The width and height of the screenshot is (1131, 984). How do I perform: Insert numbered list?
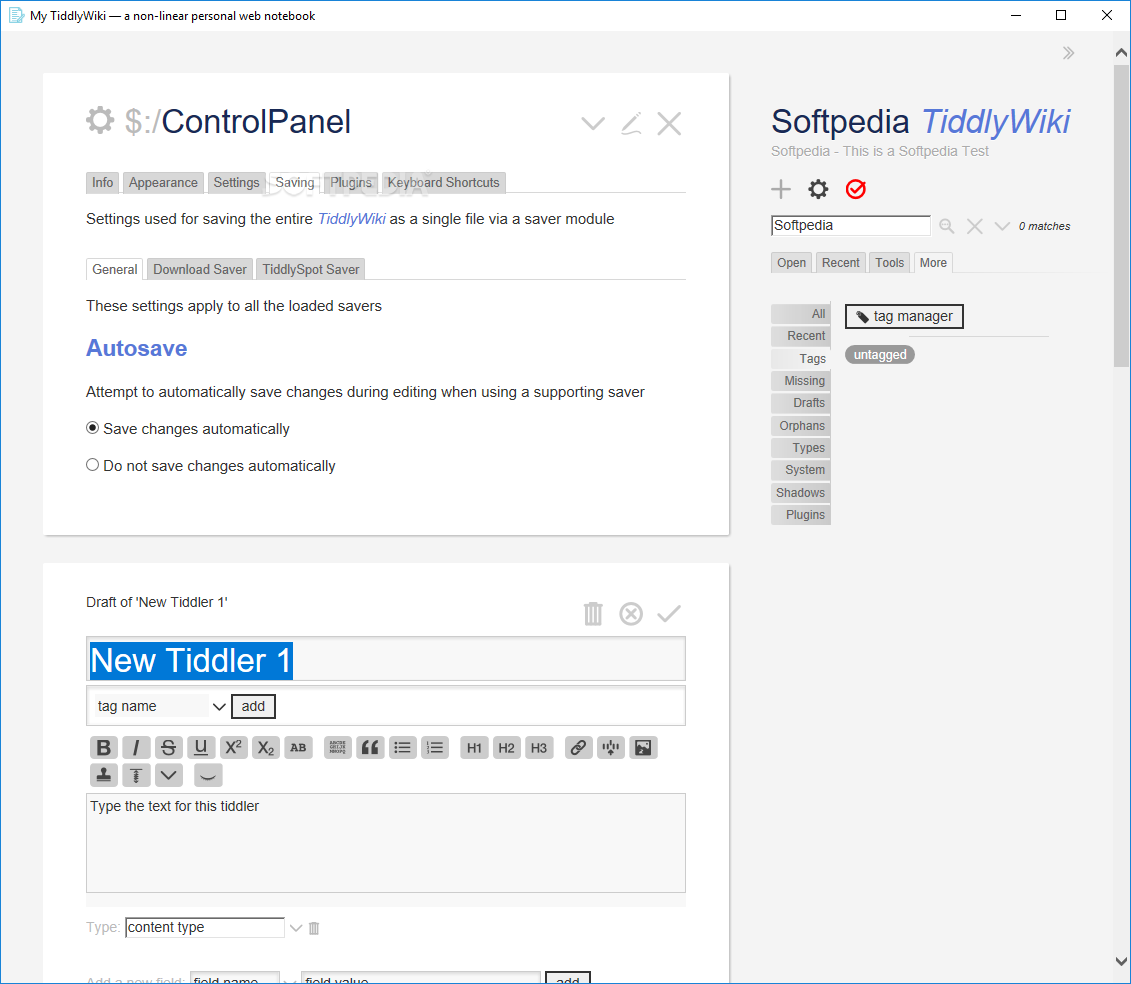pos(435,747)
